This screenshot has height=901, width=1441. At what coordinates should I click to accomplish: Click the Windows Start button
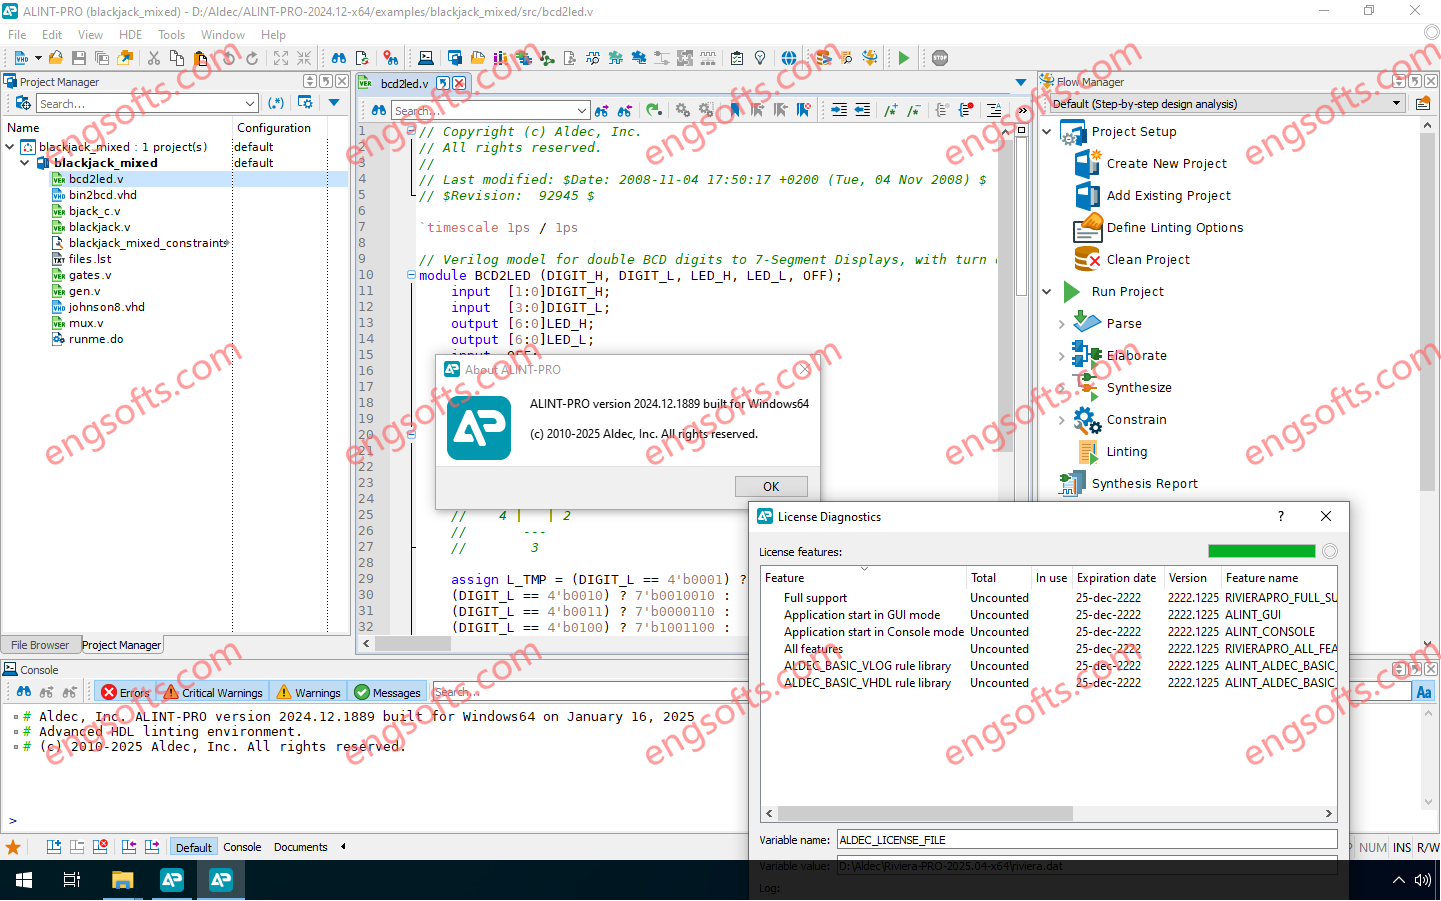pos(24,880)
